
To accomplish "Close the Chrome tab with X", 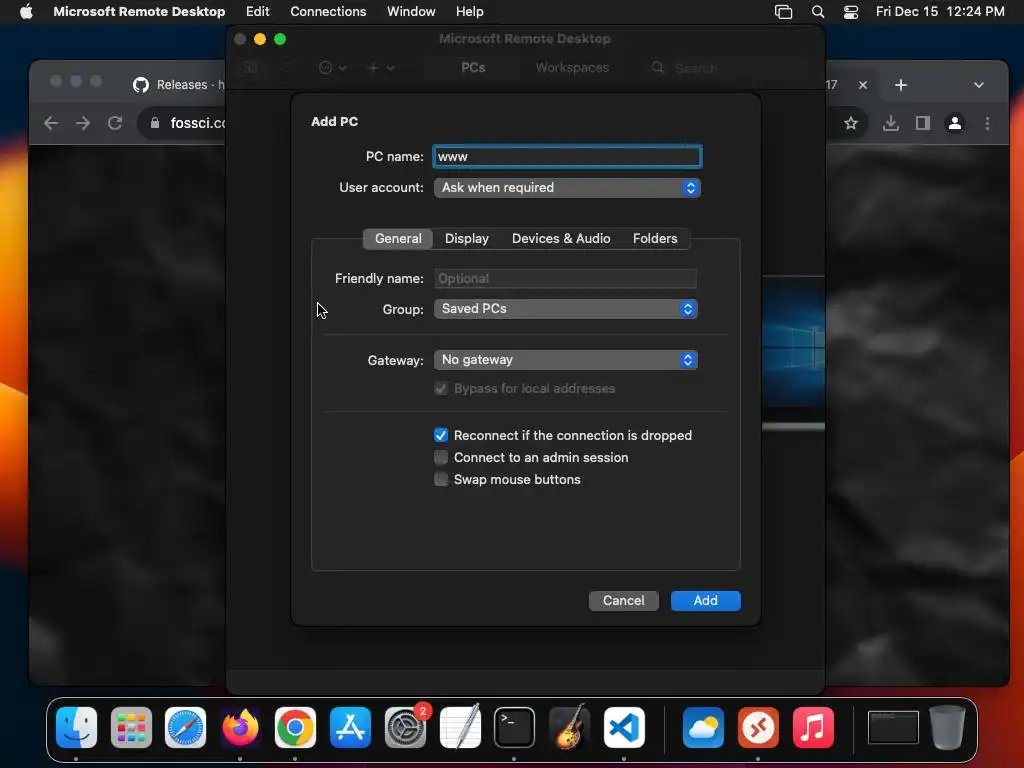I will (x=863, y=85).
